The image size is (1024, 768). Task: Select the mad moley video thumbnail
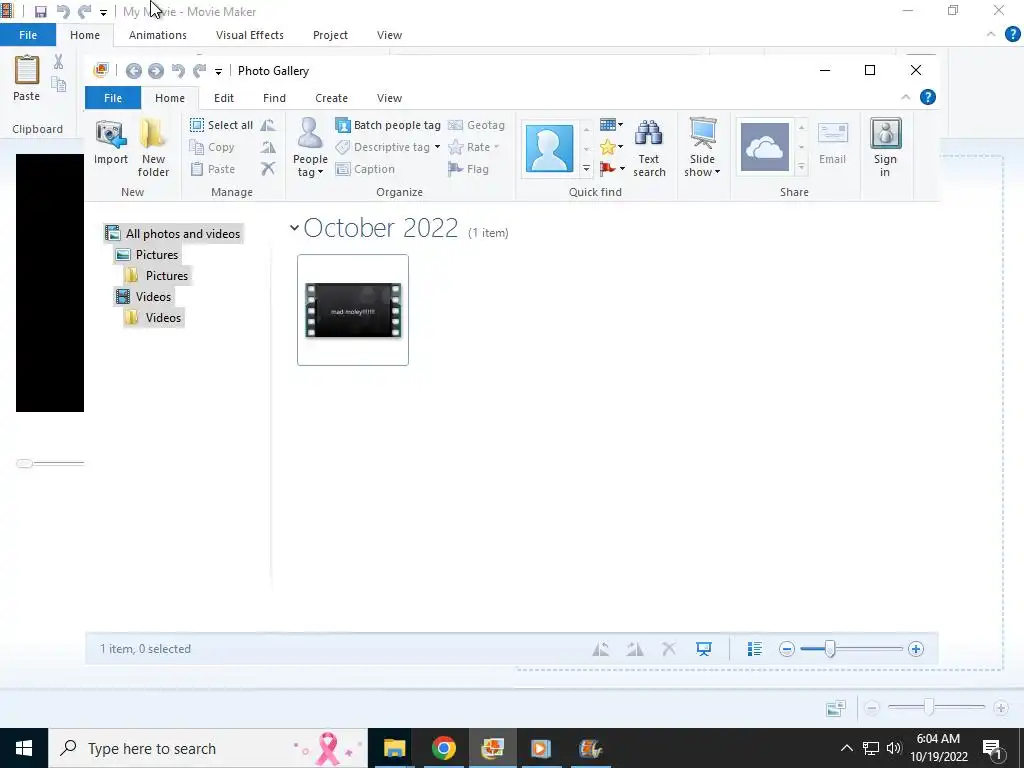(x=353, y=310)
